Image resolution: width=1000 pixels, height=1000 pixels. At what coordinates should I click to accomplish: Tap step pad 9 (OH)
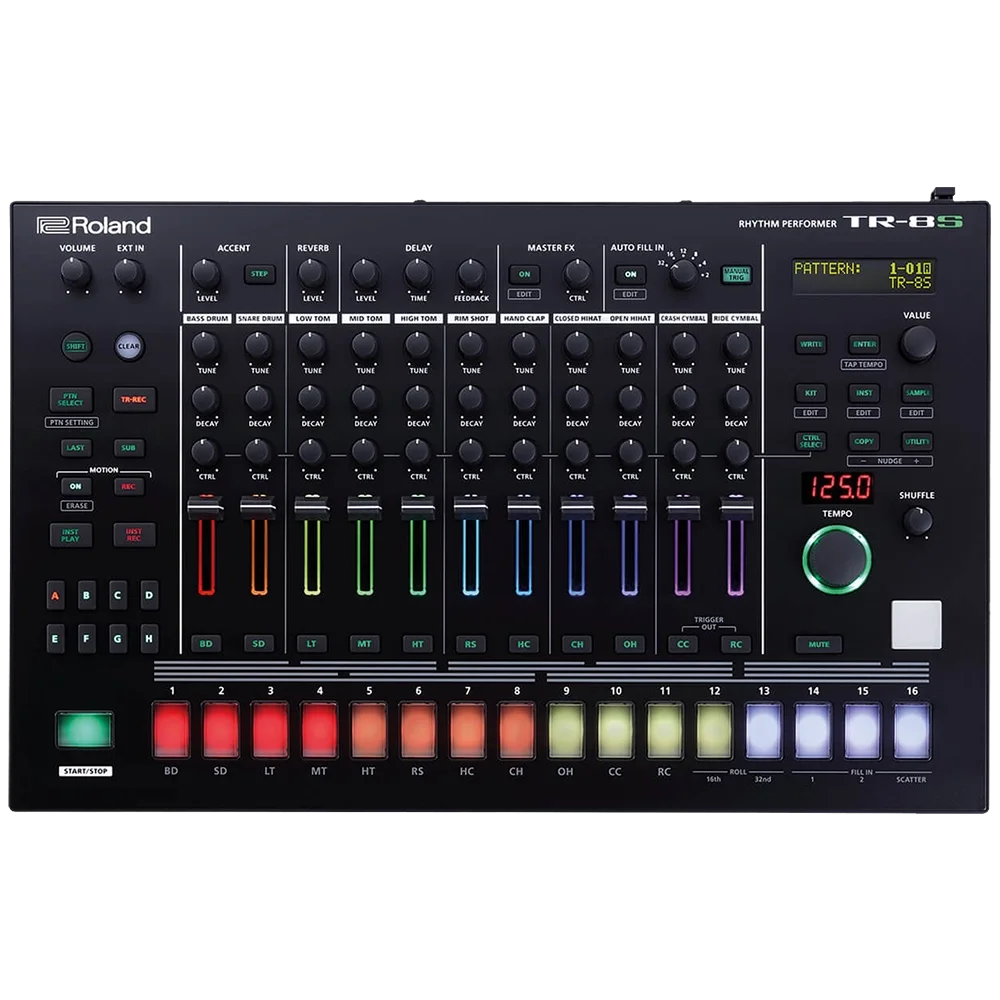[566, 730]
